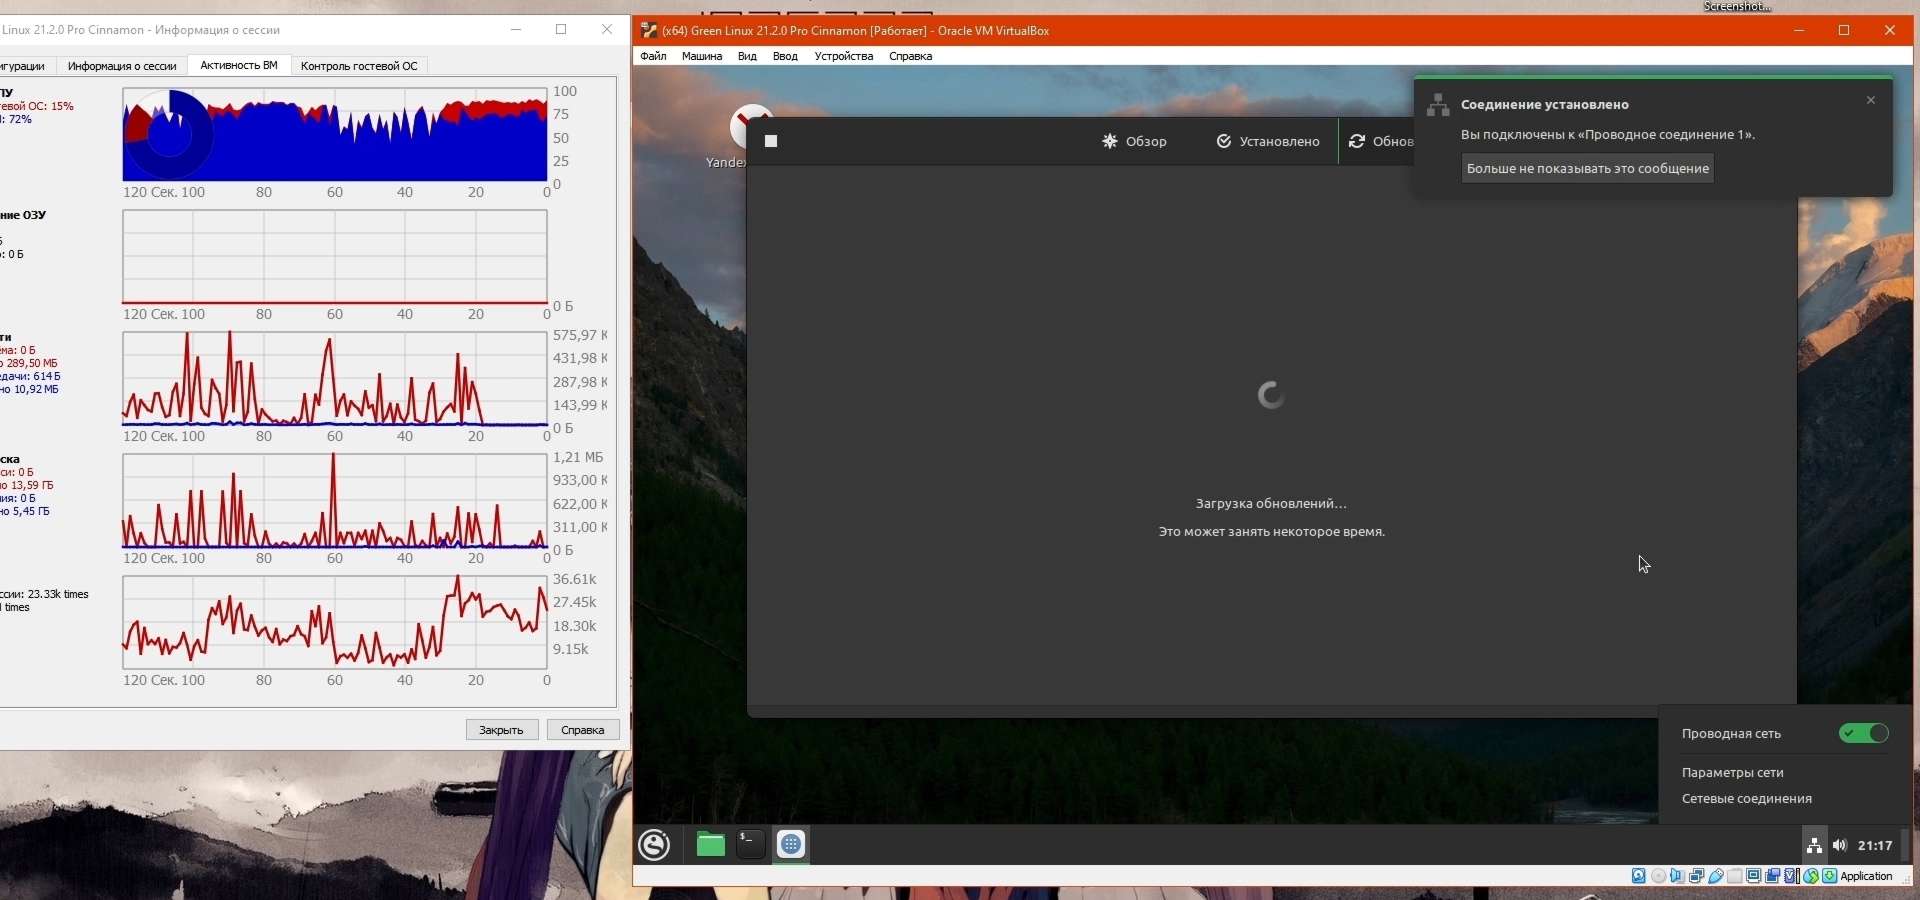Click the volume speaker tray icon
1920x900 pixels.
[1840, 846]
